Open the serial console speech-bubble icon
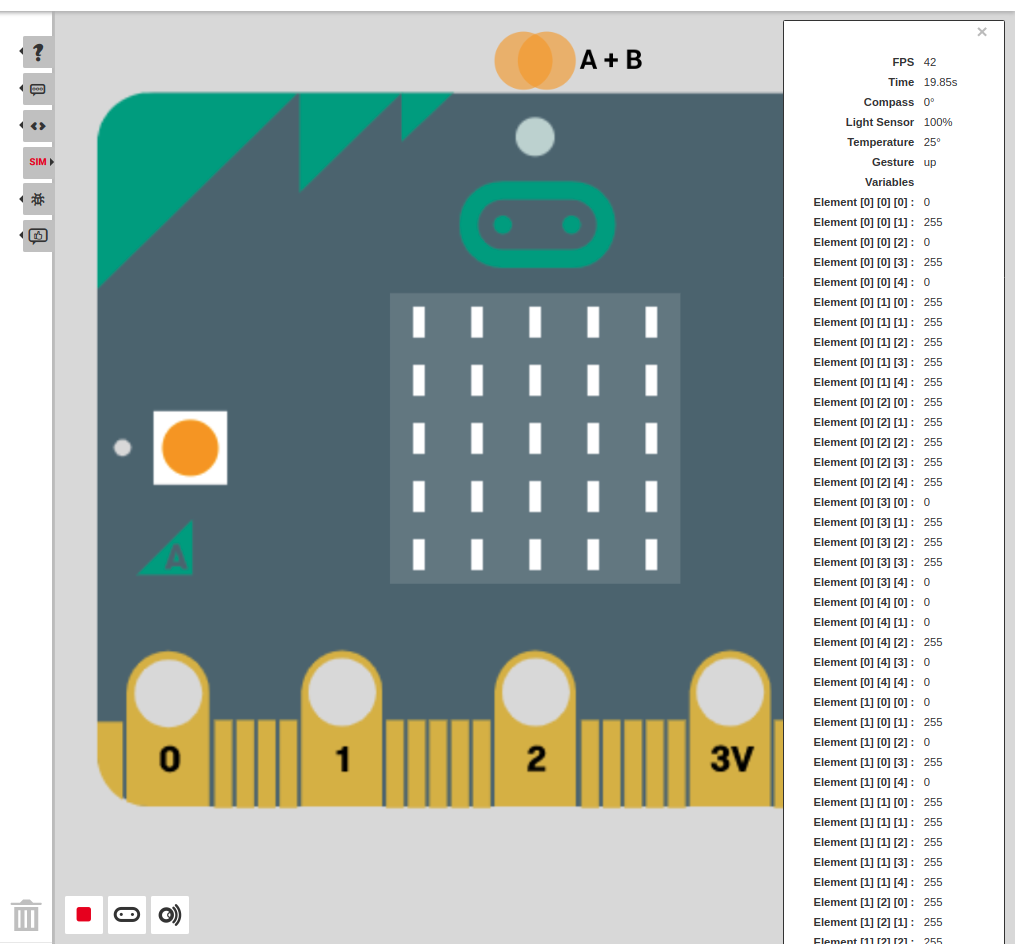 click(x=38, y=89)
